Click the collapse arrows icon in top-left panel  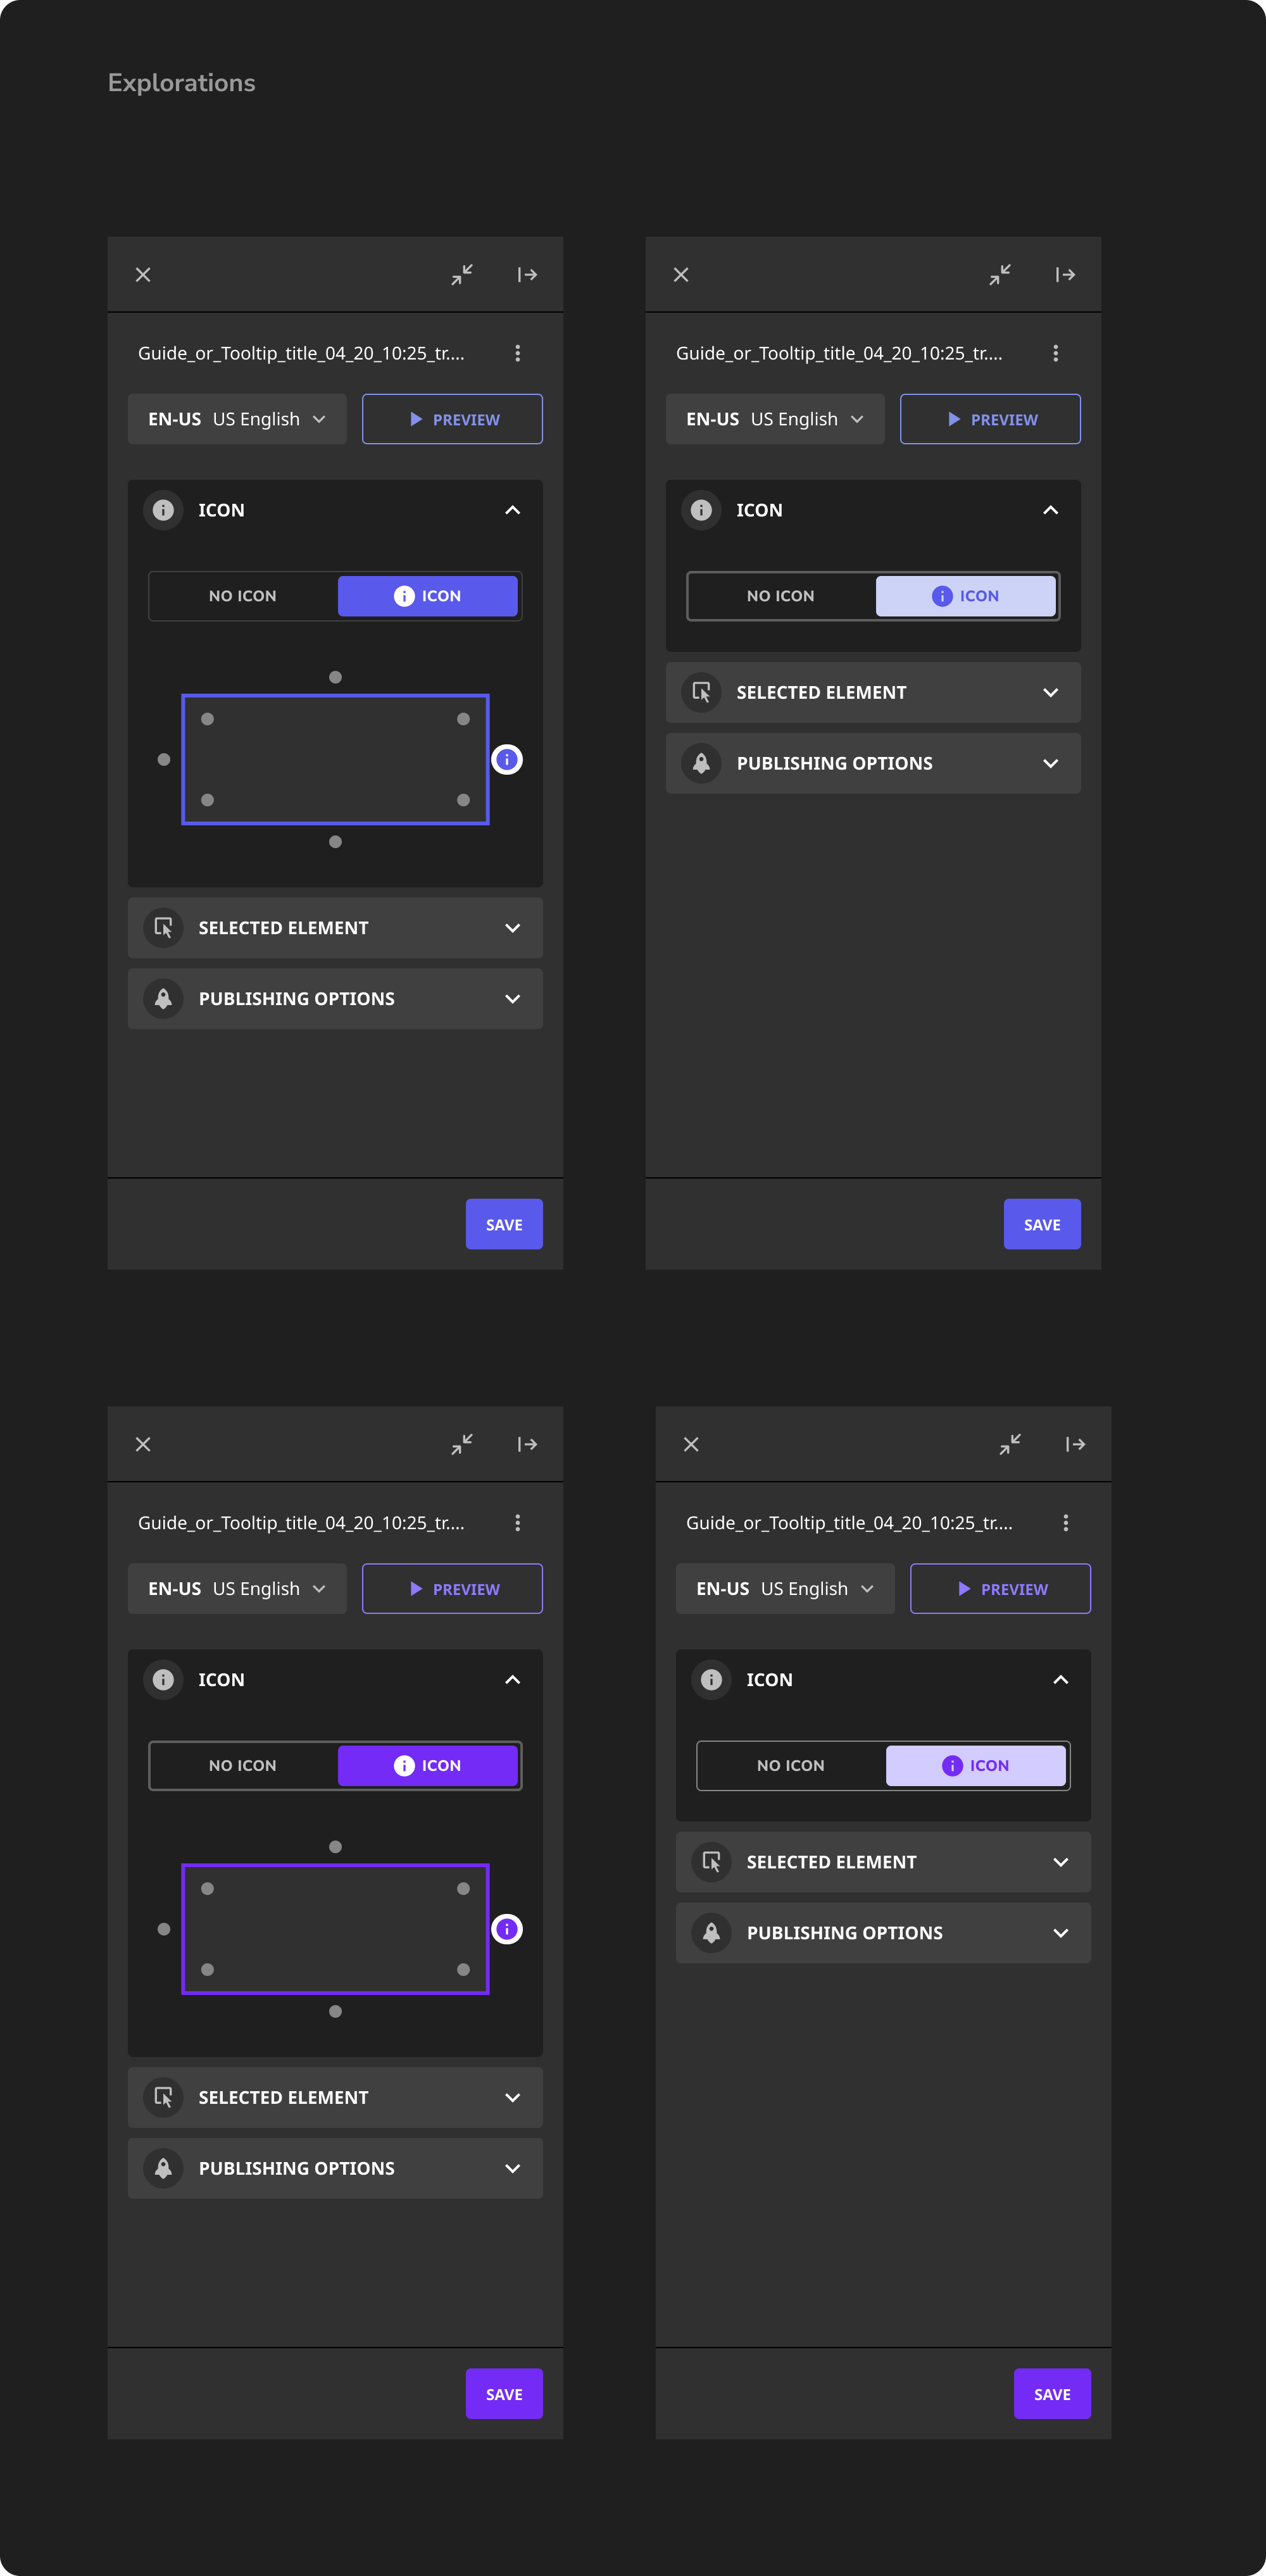click(x=462, y=274)
